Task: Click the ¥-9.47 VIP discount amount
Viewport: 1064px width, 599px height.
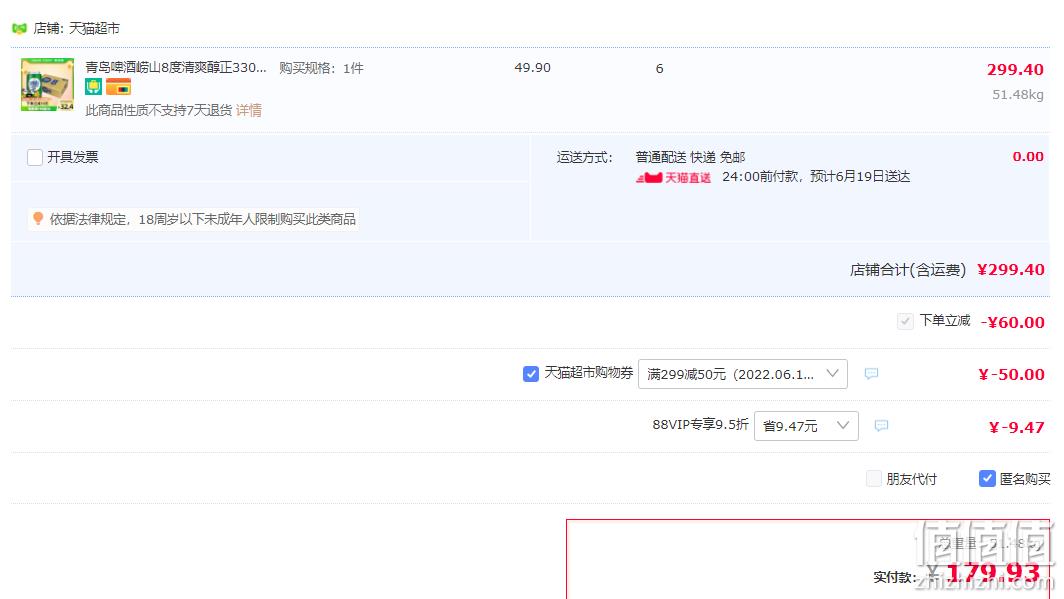Action: [x=1016, y=427]
